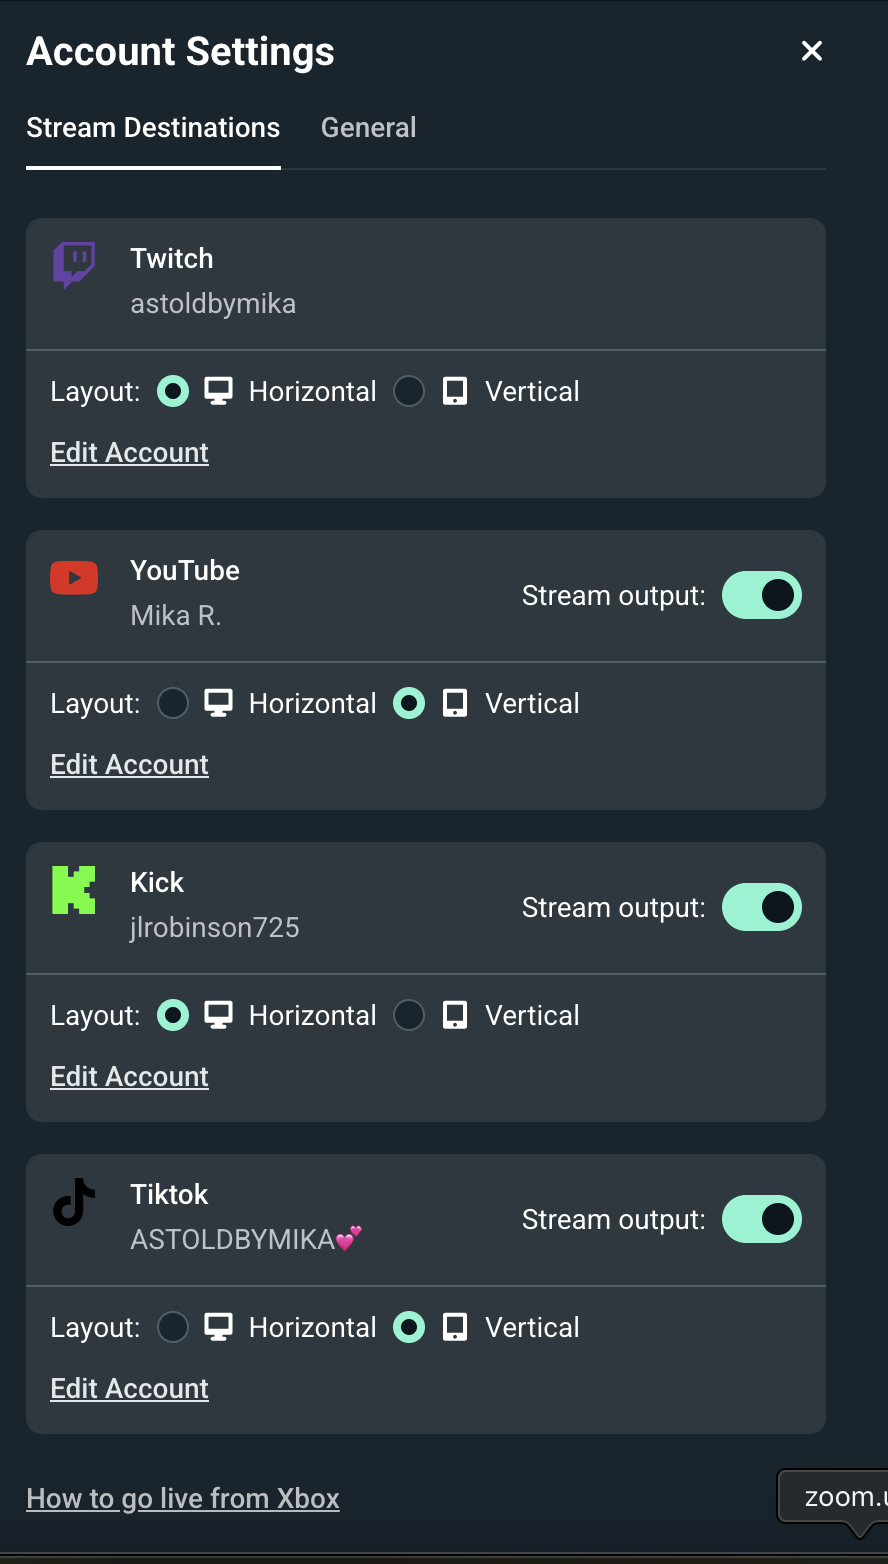Disable YouTube stream output toggle

coord(762,595)
